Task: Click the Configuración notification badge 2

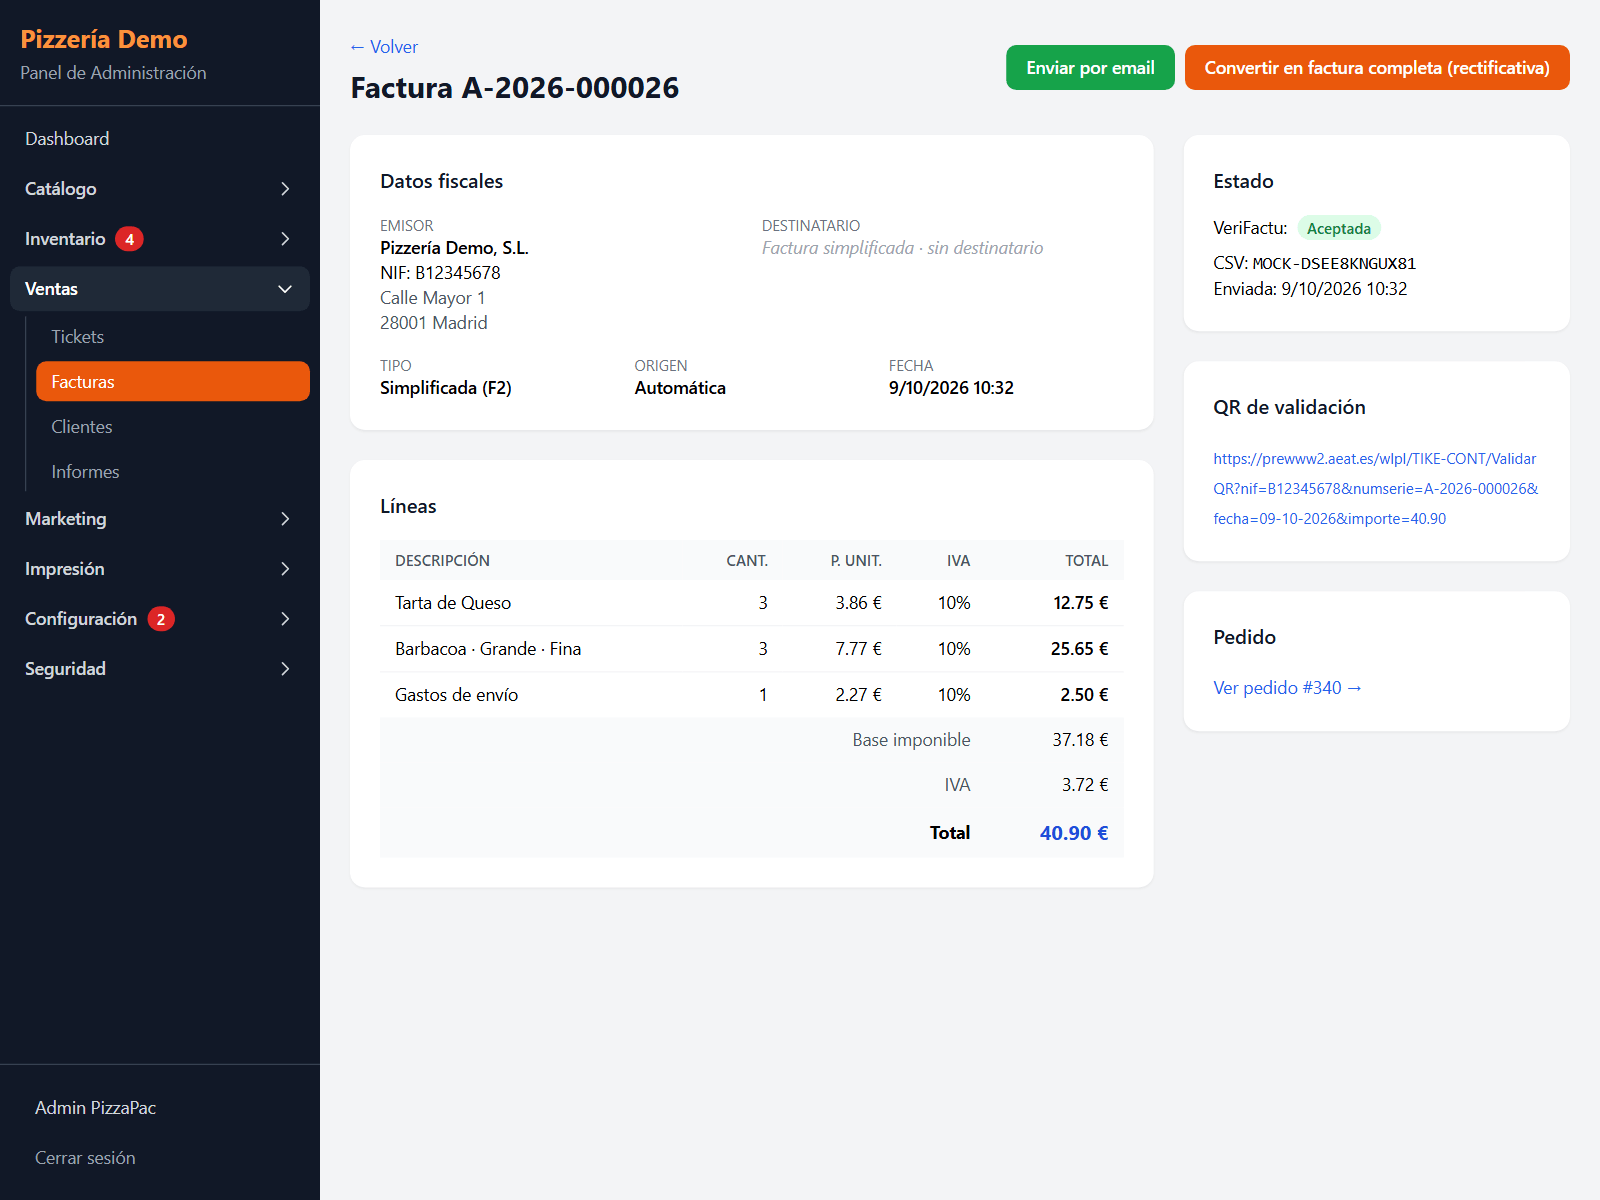Action: (161, 619)
